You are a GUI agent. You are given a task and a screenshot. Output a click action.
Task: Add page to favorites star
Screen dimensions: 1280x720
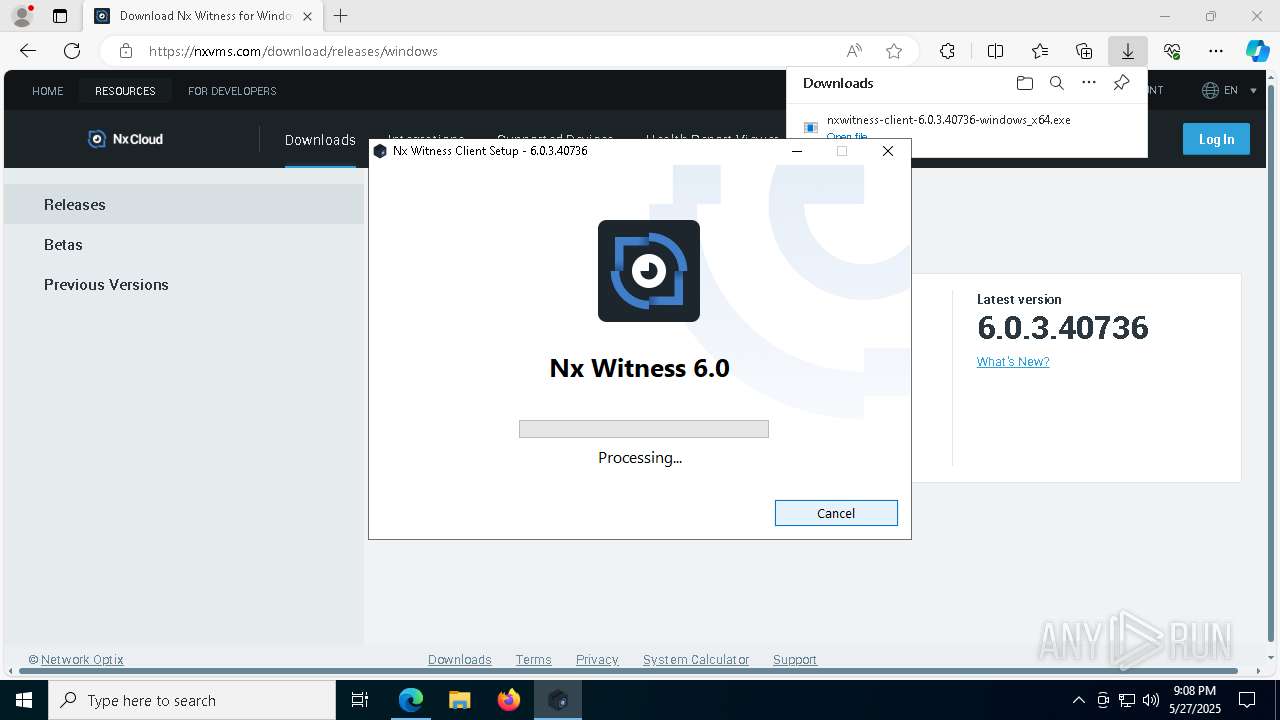pyautogui.click(x=894, y=51)
